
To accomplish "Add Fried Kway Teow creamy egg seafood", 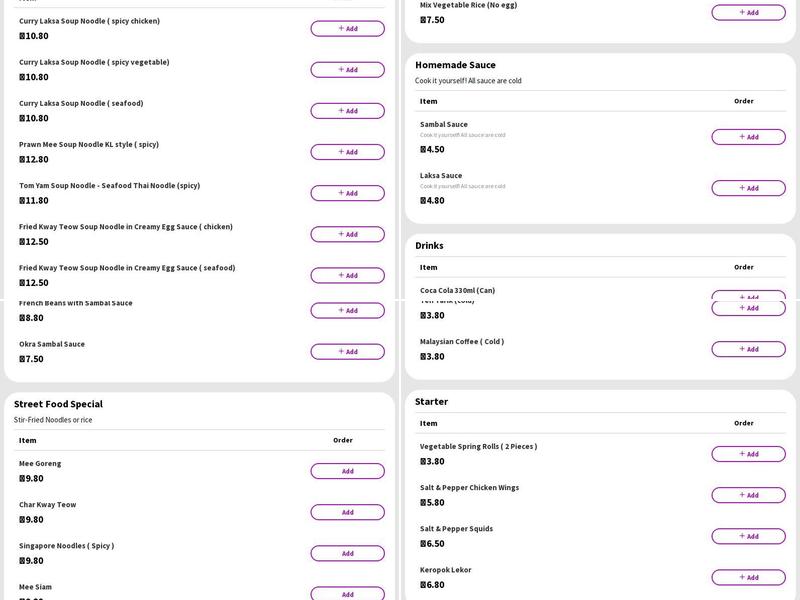I will [x=347, y=275].
